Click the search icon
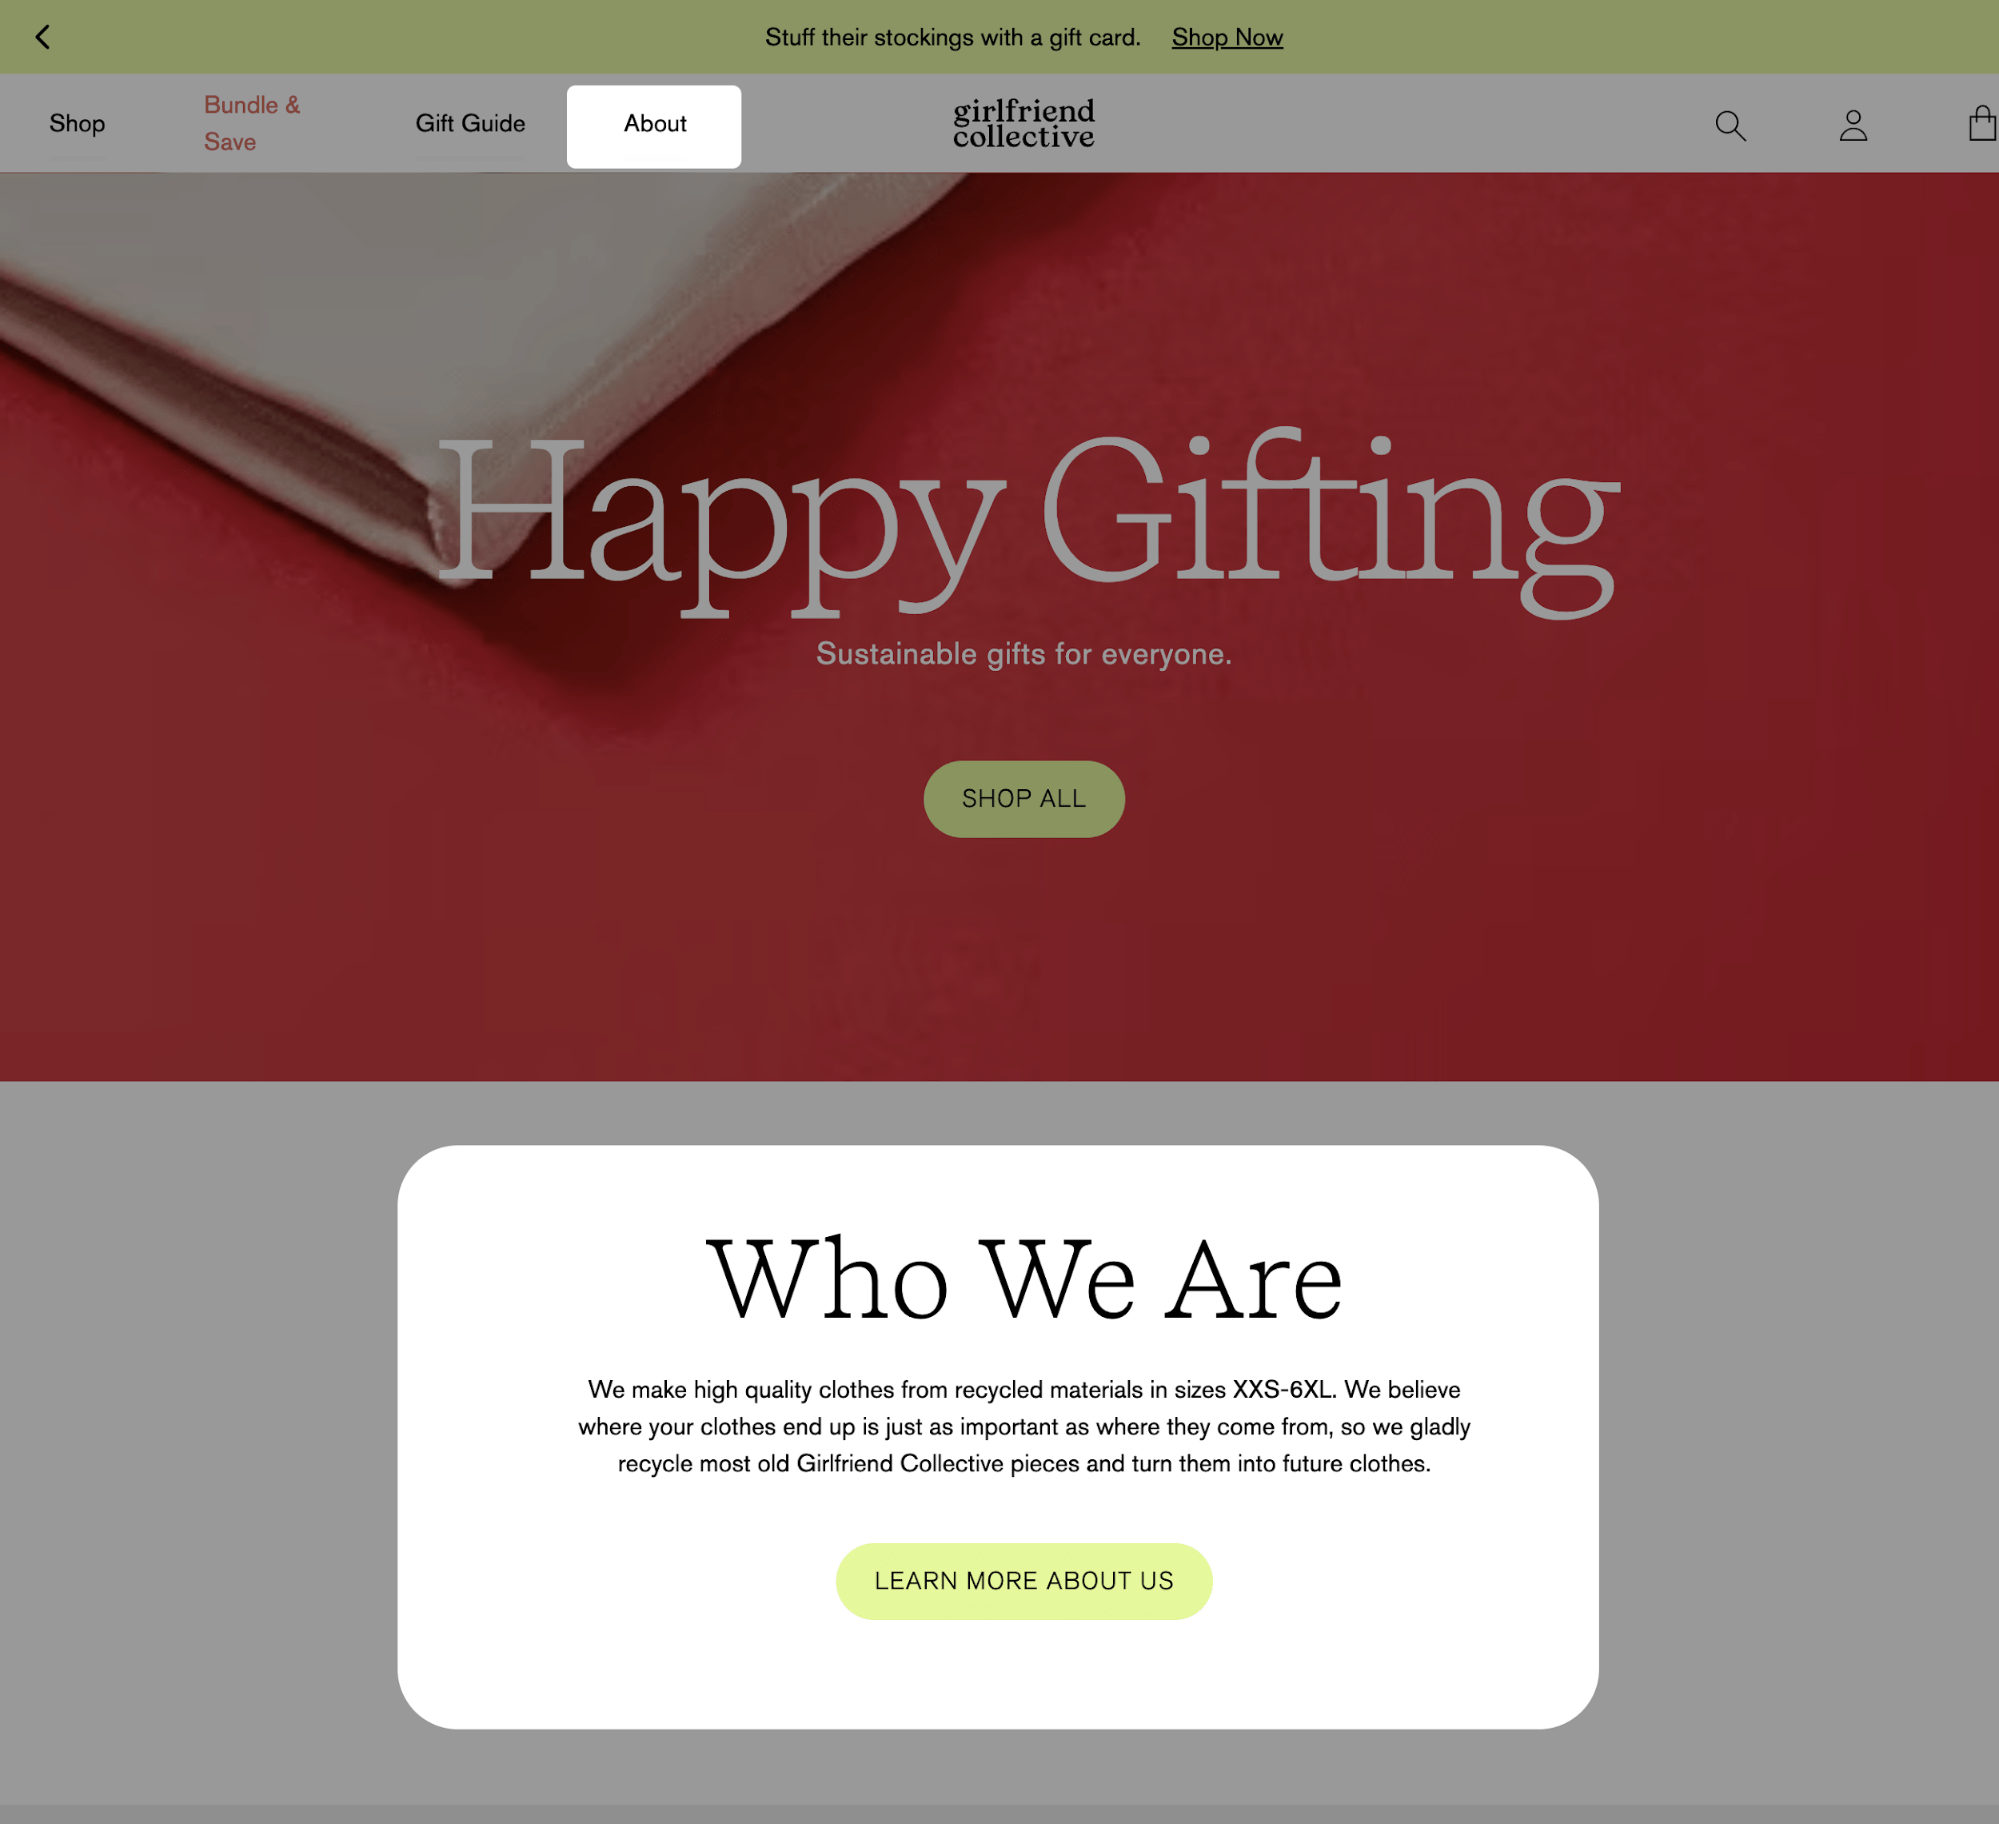The width and height of the screenshot is (1999, 1824). pos(1729,124)
